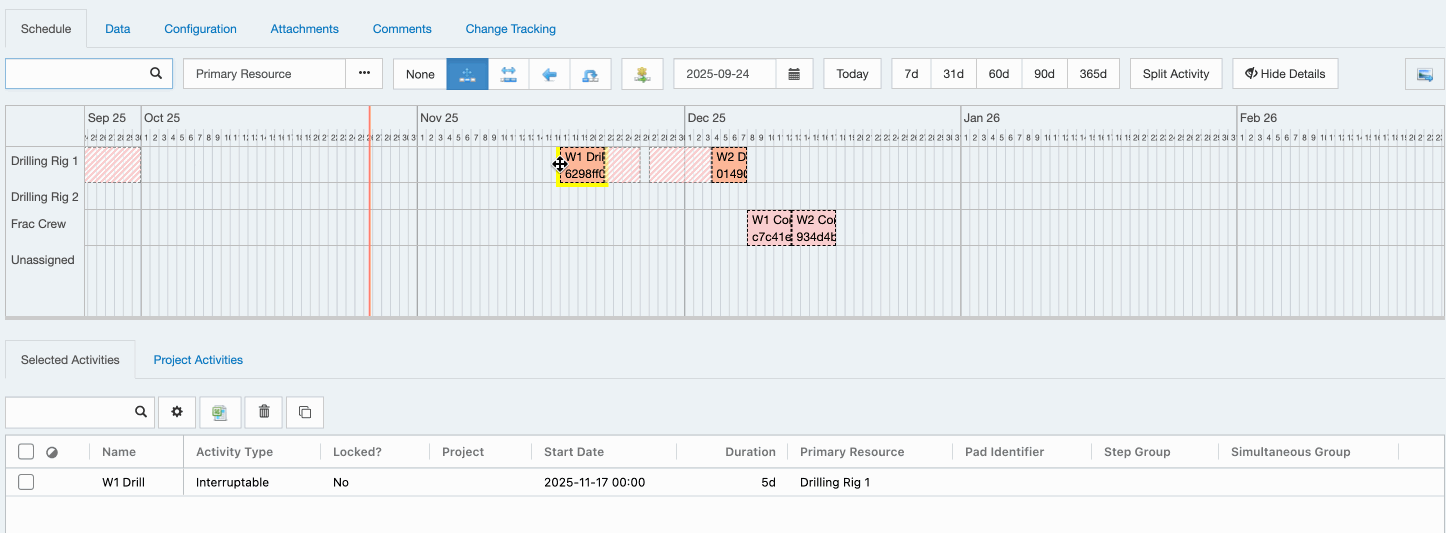Screen dimensions: 1446x533
Task: Check the W1 Drill row checkbox
Action: [x=26, y=482]
